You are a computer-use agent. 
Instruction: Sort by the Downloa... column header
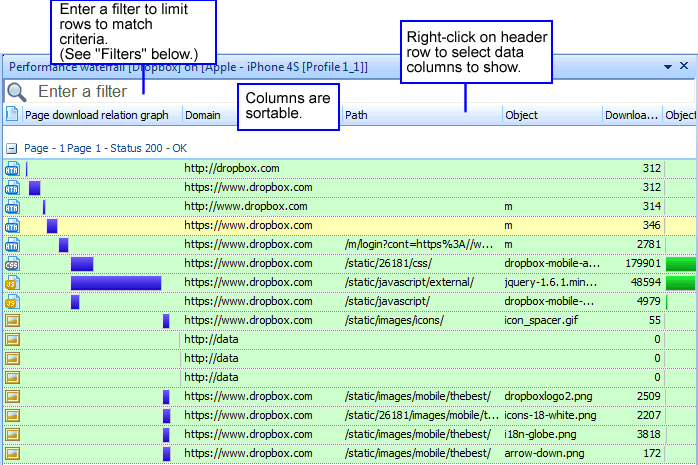632,115
